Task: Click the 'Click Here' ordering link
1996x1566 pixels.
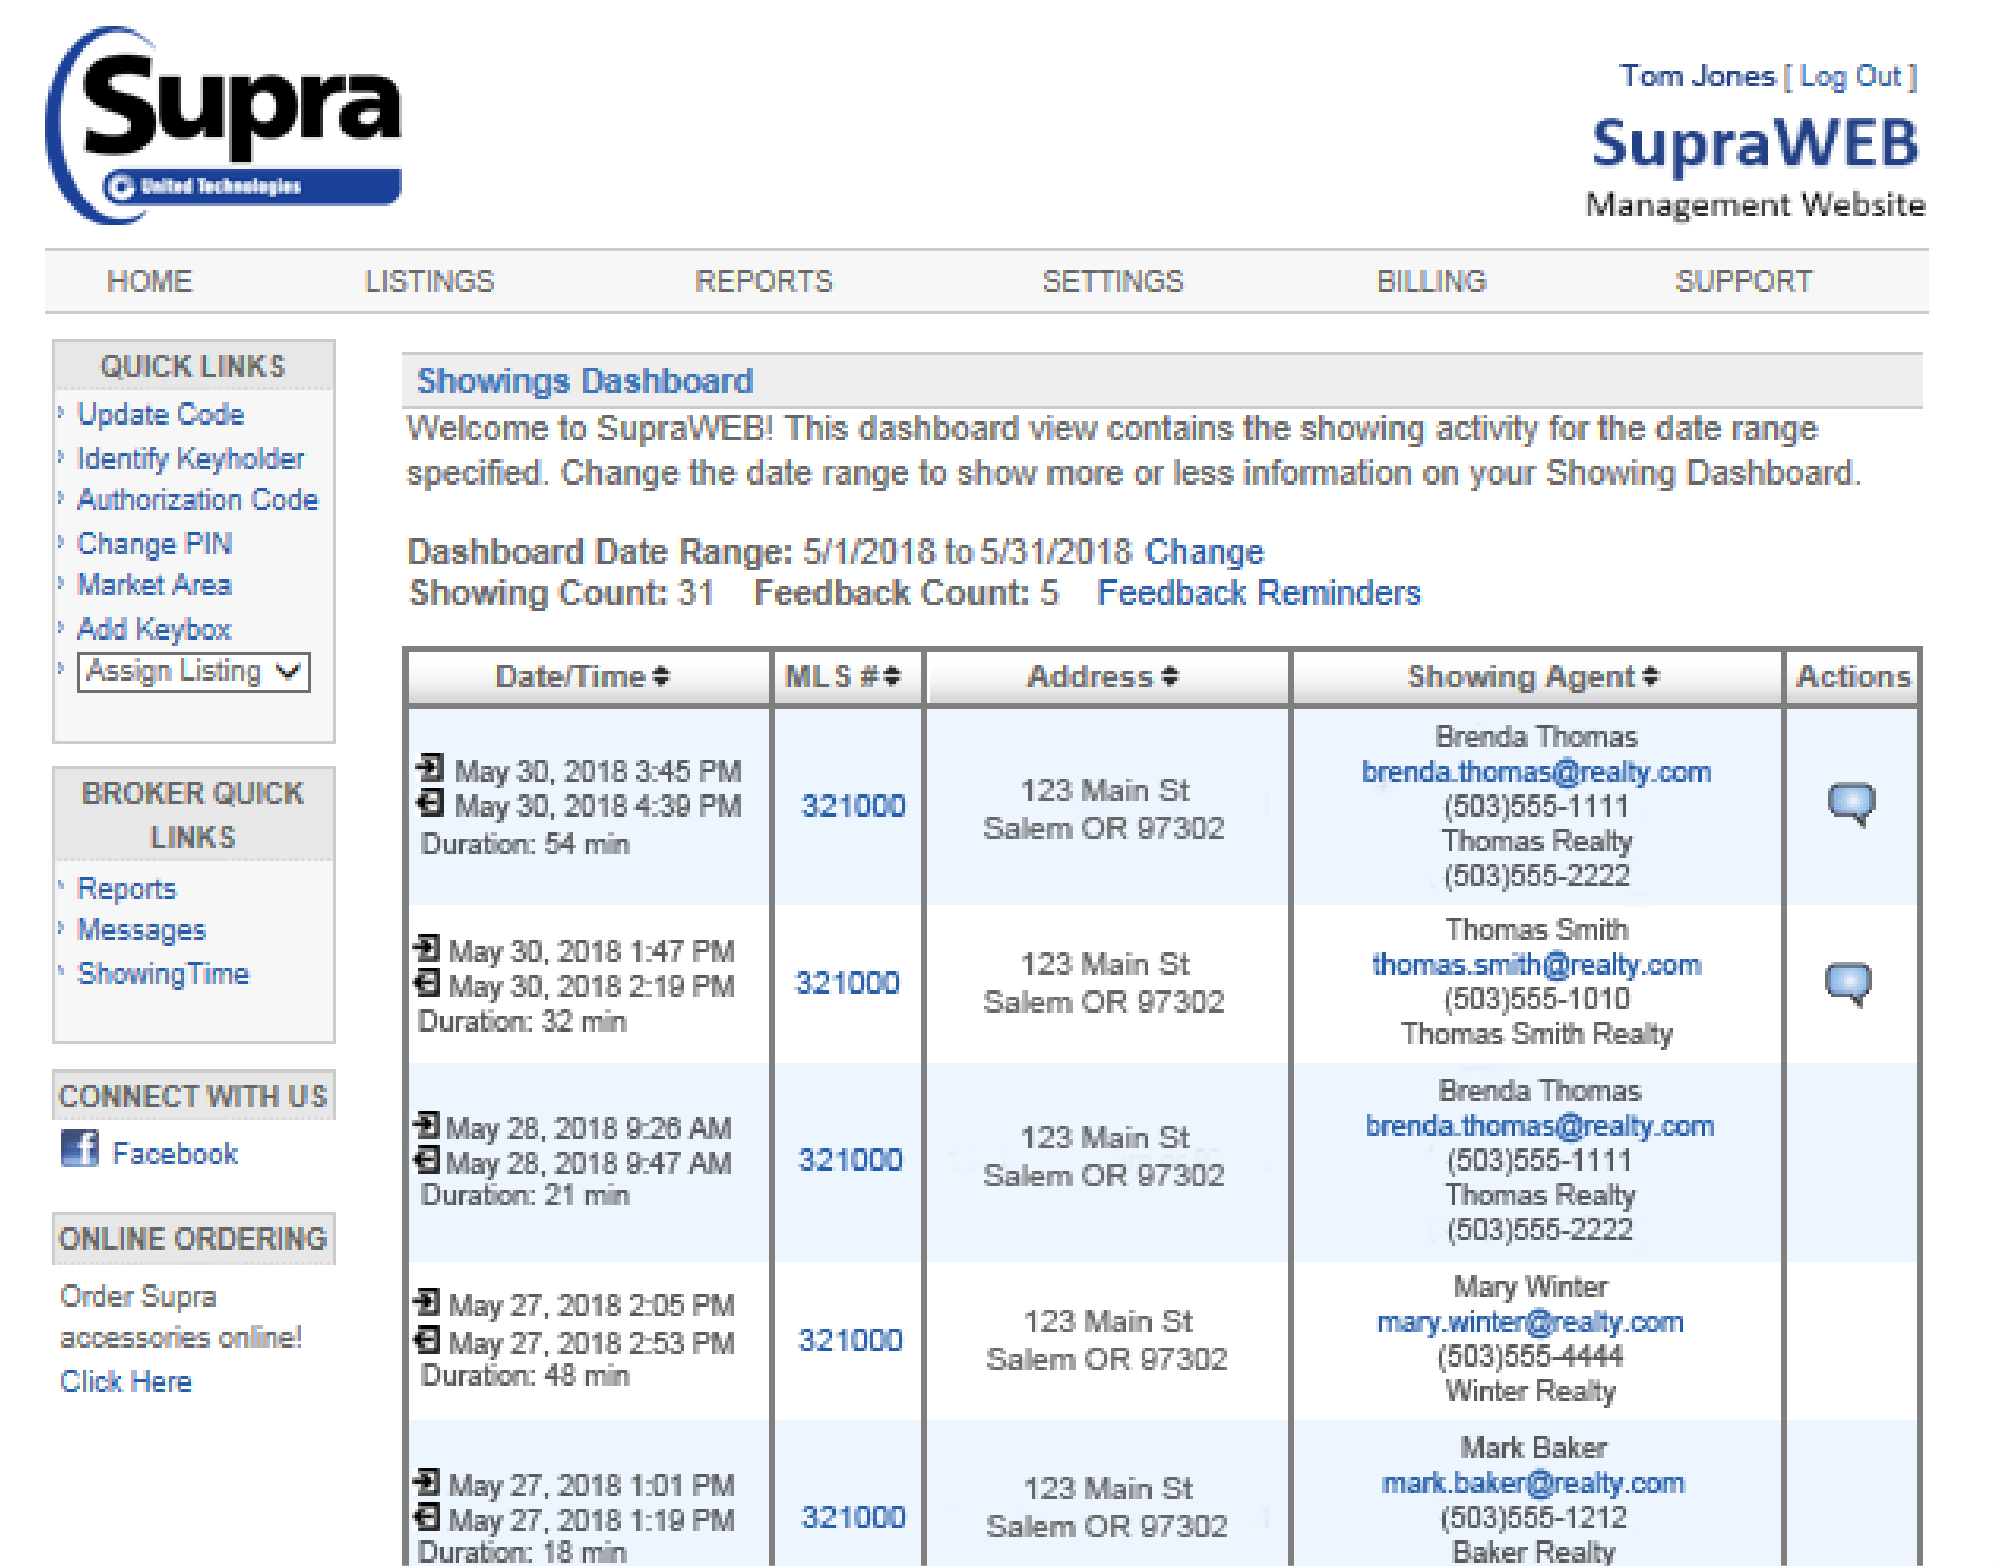Action: coord(126,1382)
